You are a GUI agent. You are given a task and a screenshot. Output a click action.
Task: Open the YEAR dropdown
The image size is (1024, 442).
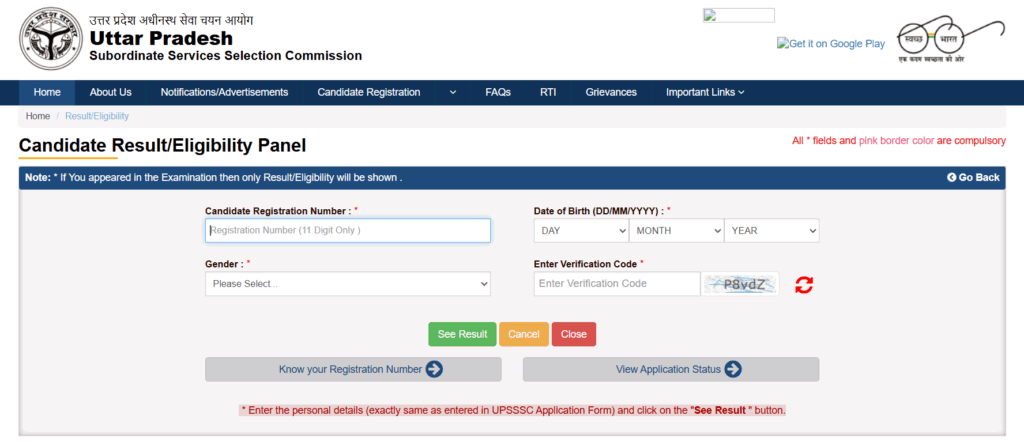(x=771, y=231)
